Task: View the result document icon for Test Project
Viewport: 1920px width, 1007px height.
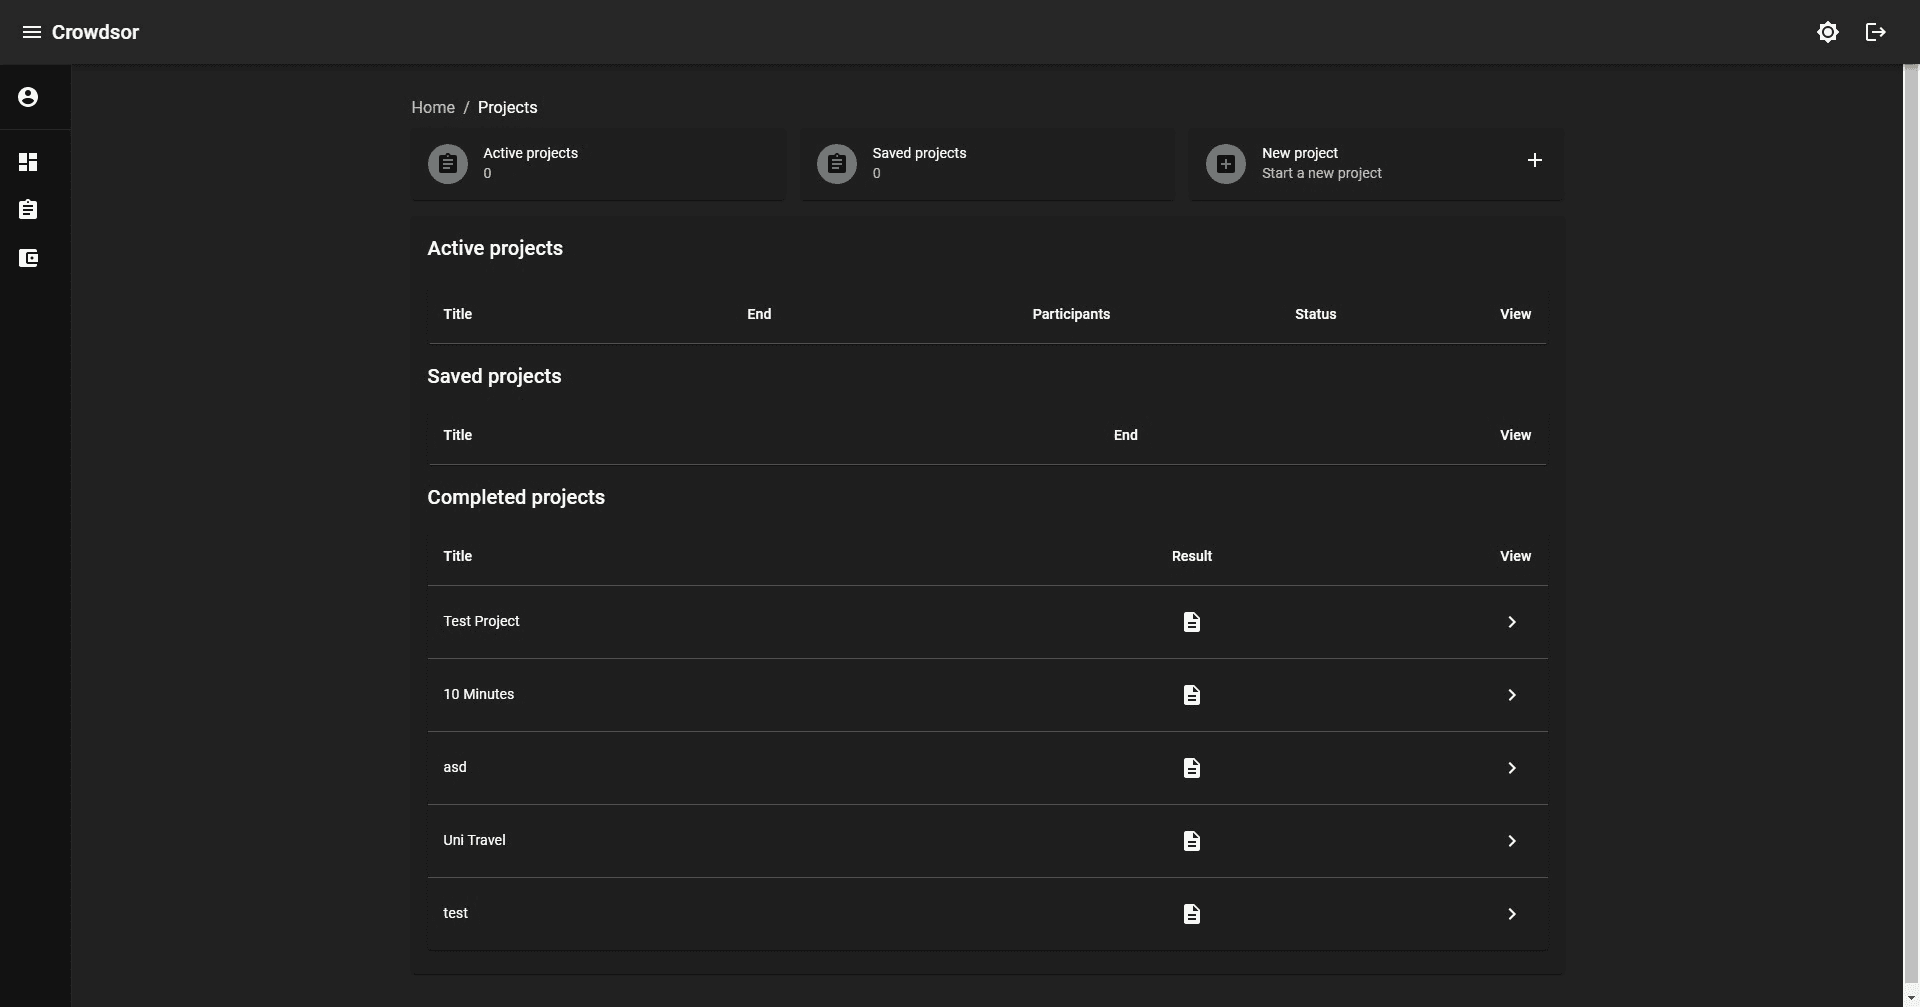Action: [1191, 621]
